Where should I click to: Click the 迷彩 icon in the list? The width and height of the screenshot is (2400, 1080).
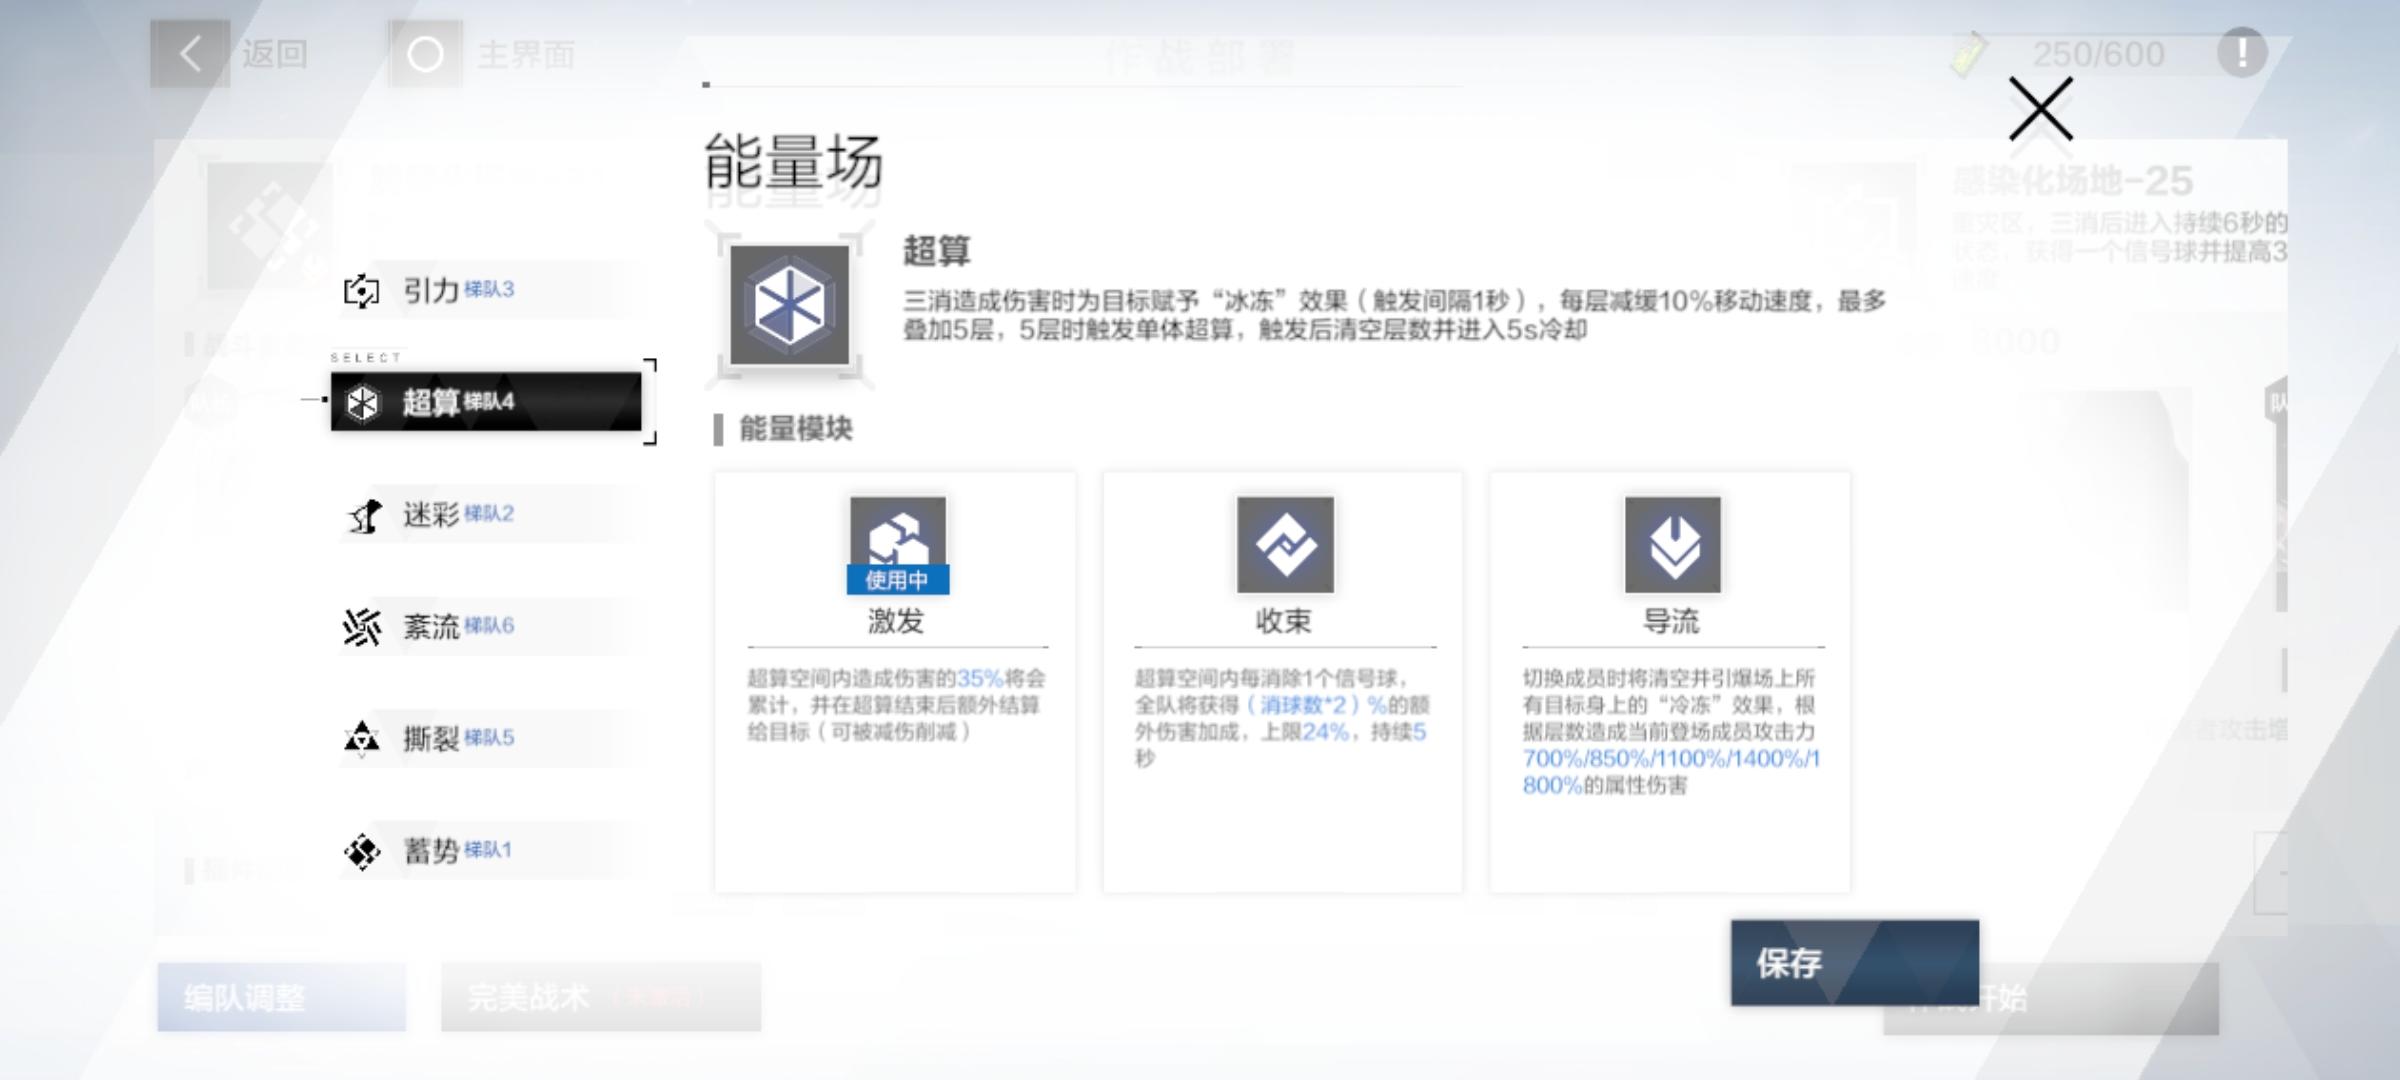[x=364, y=516]
